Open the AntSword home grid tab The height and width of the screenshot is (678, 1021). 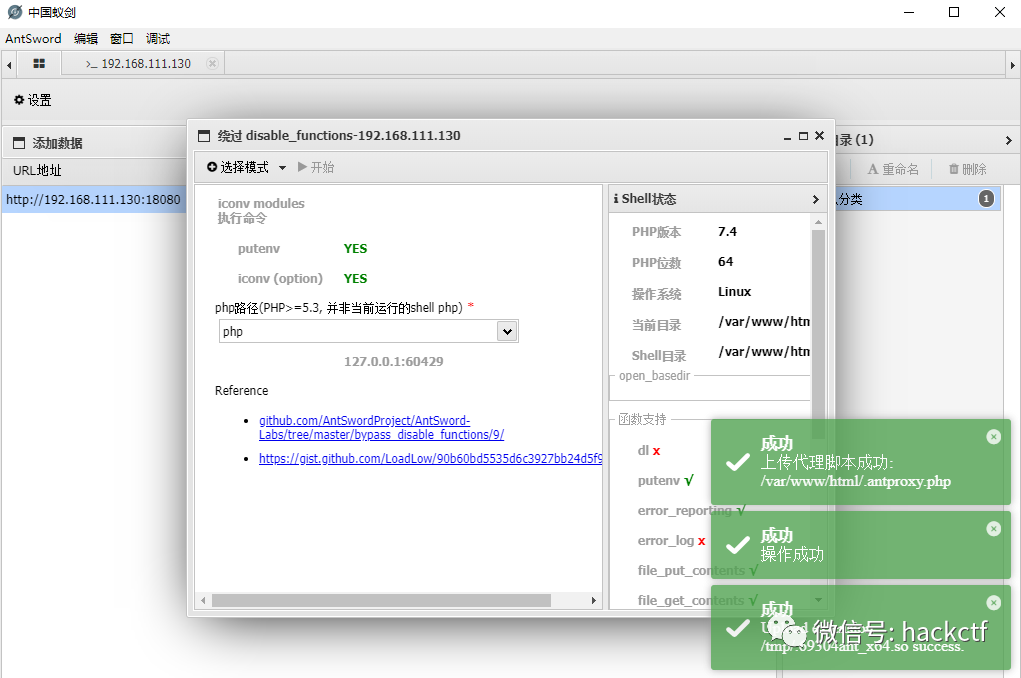click(x=39, y=64)
